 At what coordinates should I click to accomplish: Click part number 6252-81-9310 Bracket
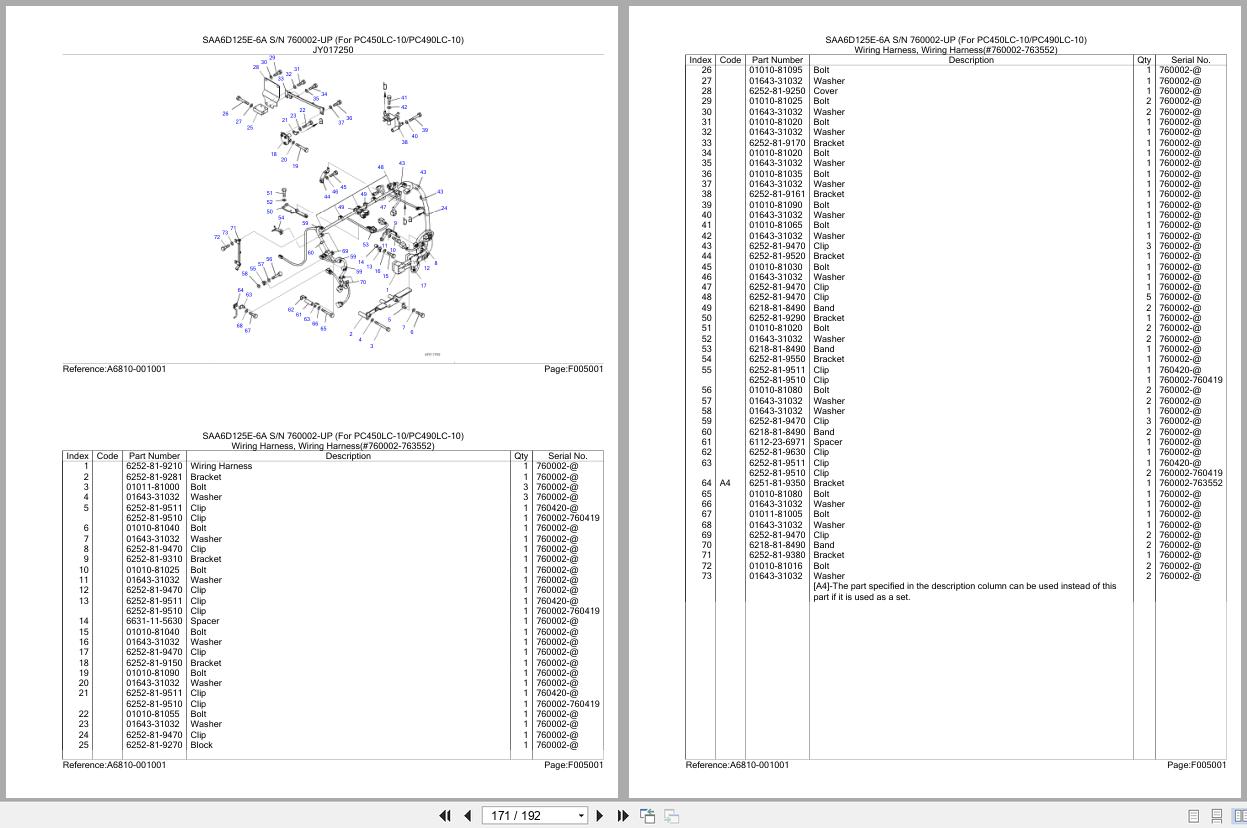point(154,559)
